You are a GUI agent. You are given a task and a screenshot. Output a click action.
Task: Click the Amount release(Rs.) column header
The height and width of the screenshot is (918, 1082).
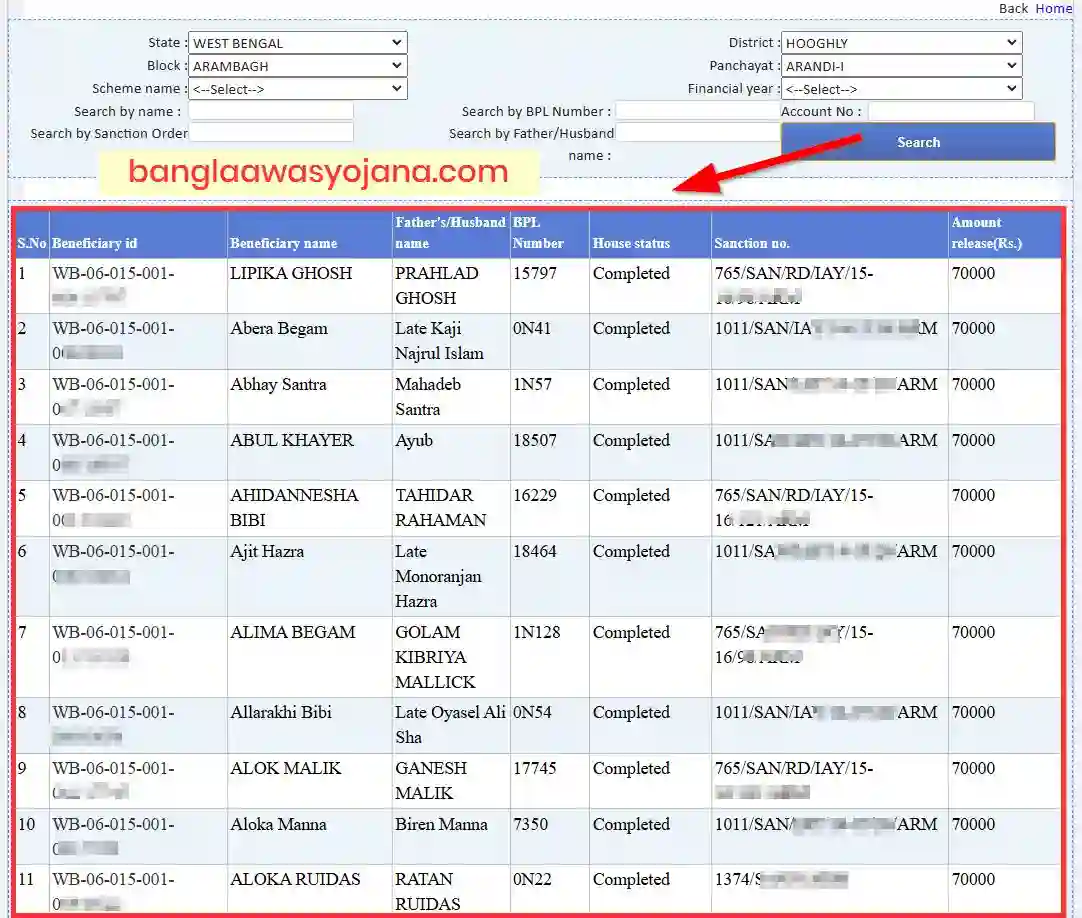click(987, 233)
